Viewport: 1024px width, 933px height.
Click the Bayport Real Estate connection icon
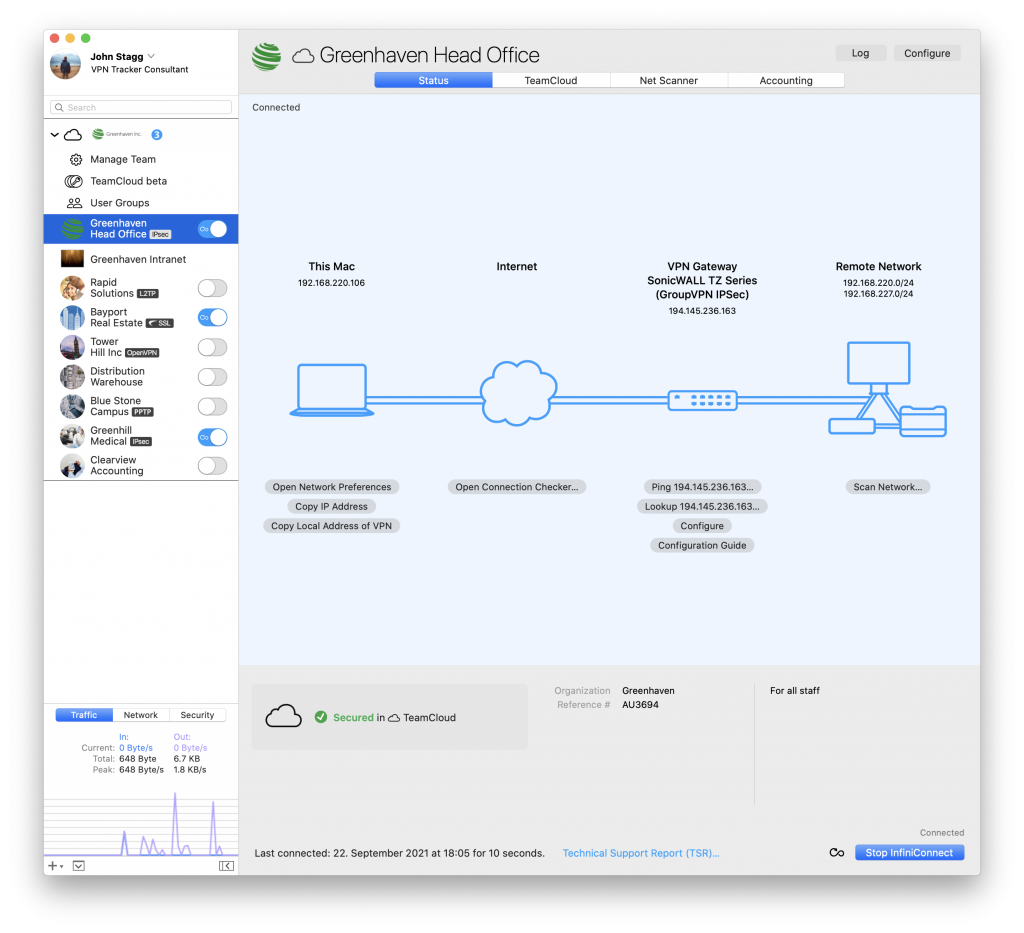pos(72,317)
